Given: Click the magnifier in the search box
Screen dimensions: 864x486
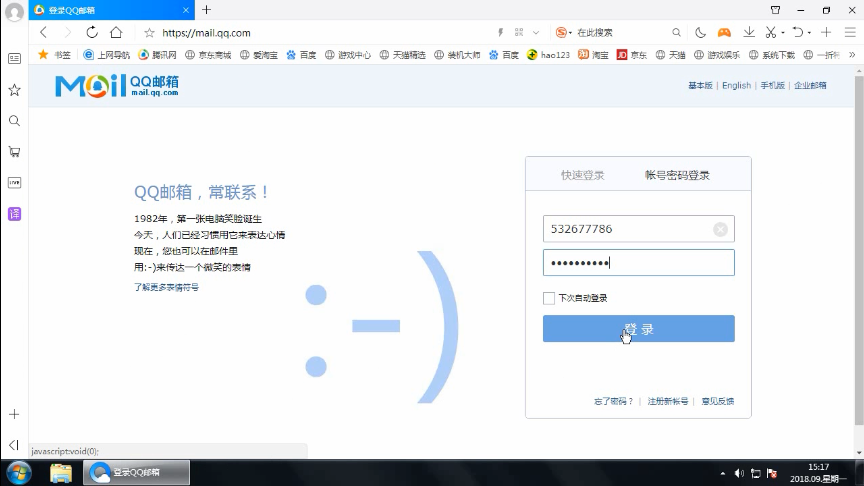Looking at the screenshot, I should pos(676,33).
